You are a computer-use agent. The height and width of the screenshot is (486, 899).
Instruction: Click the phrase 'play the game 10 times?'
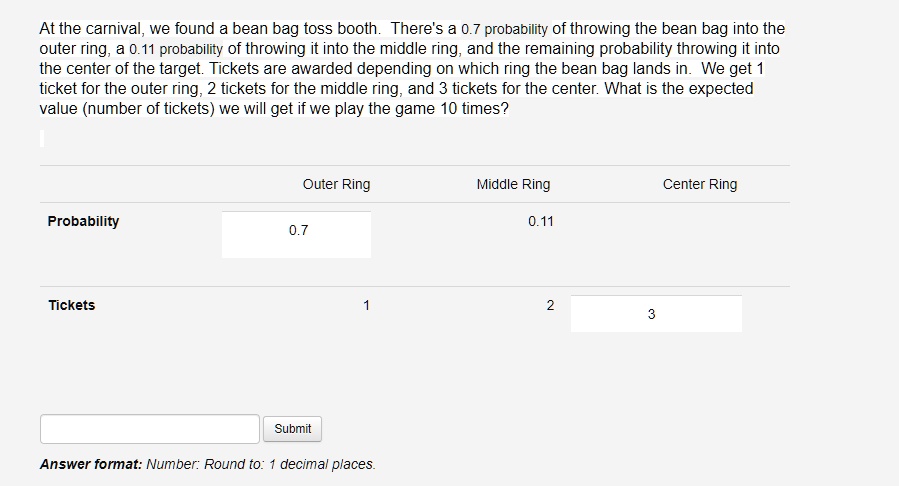pos(410,108)
